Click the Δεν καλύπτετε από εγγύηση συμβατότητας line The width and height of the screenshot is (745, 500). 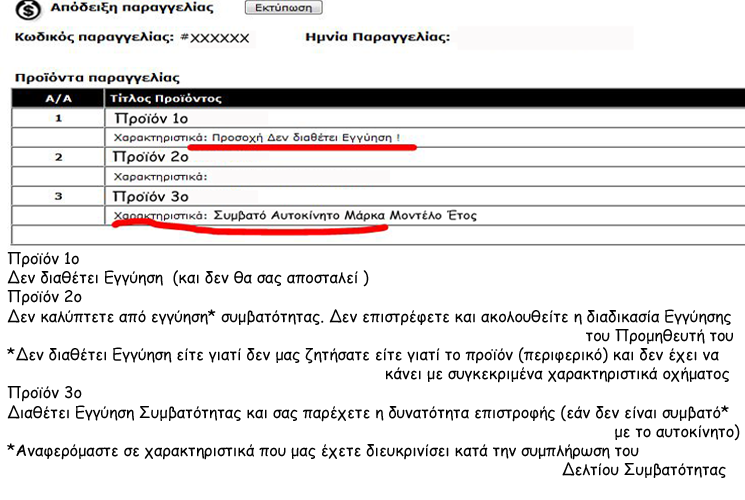(x=369, y=317)
